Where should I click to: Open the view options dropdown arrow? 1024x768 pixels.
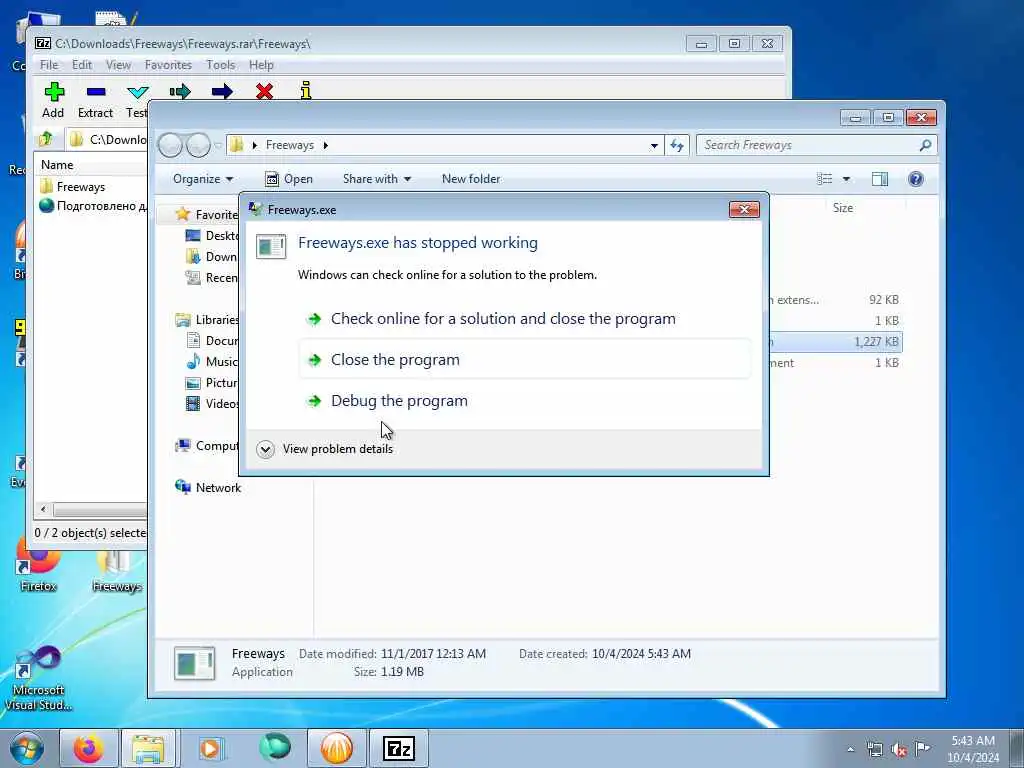click(846, 179)
